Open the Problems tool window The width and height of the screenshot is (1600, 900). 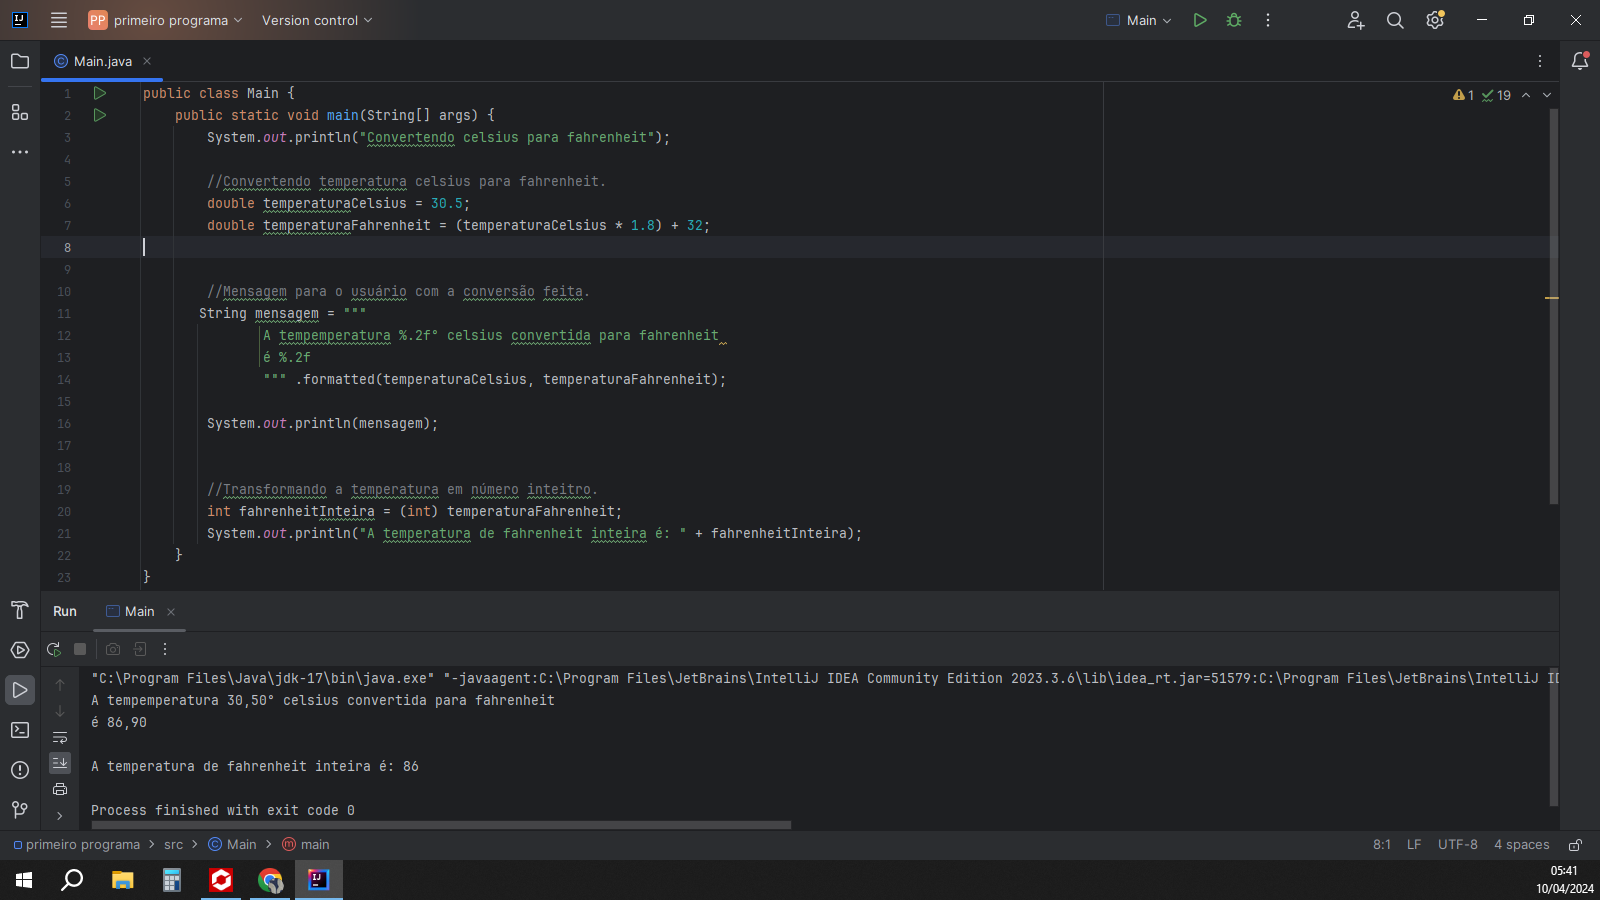coord(20,770)
